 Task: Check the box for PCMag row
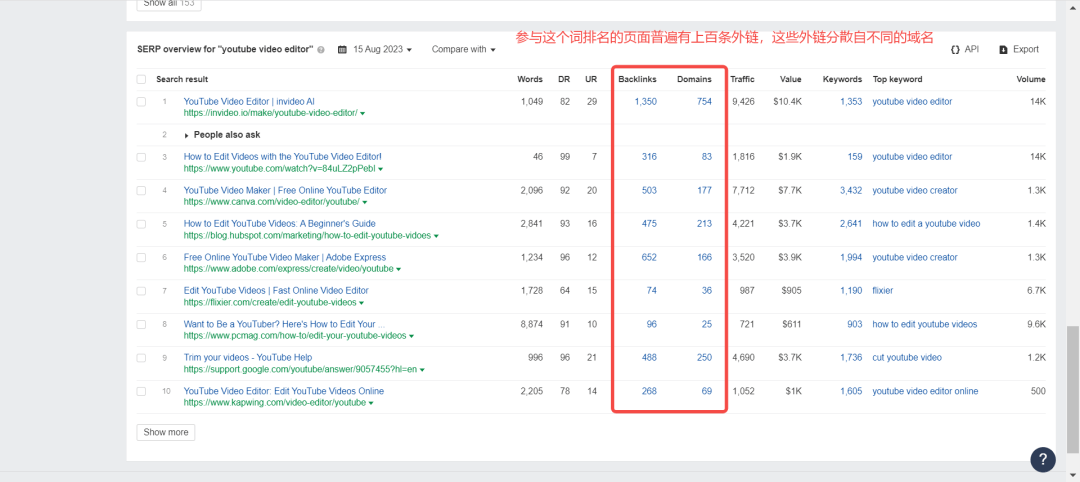tap(141, 324)
